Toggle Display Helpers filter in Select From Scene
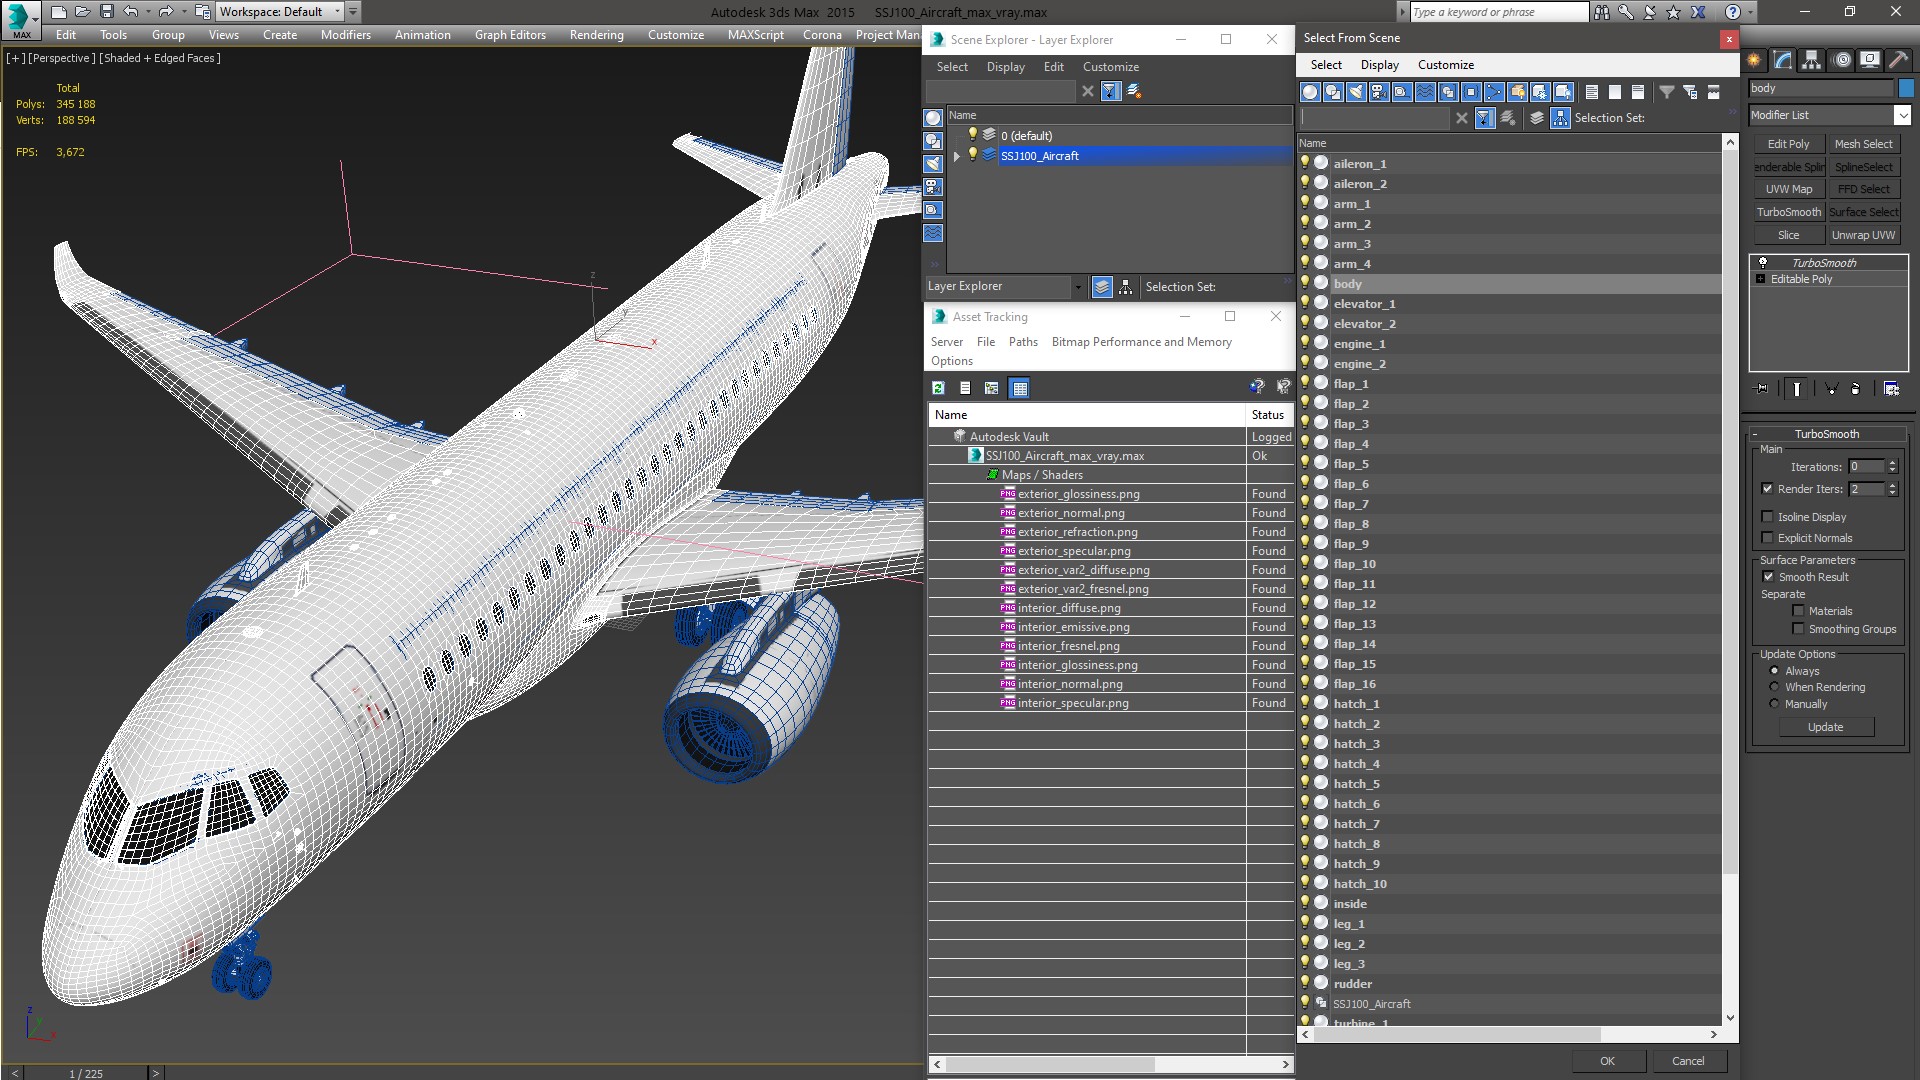 1402,92
